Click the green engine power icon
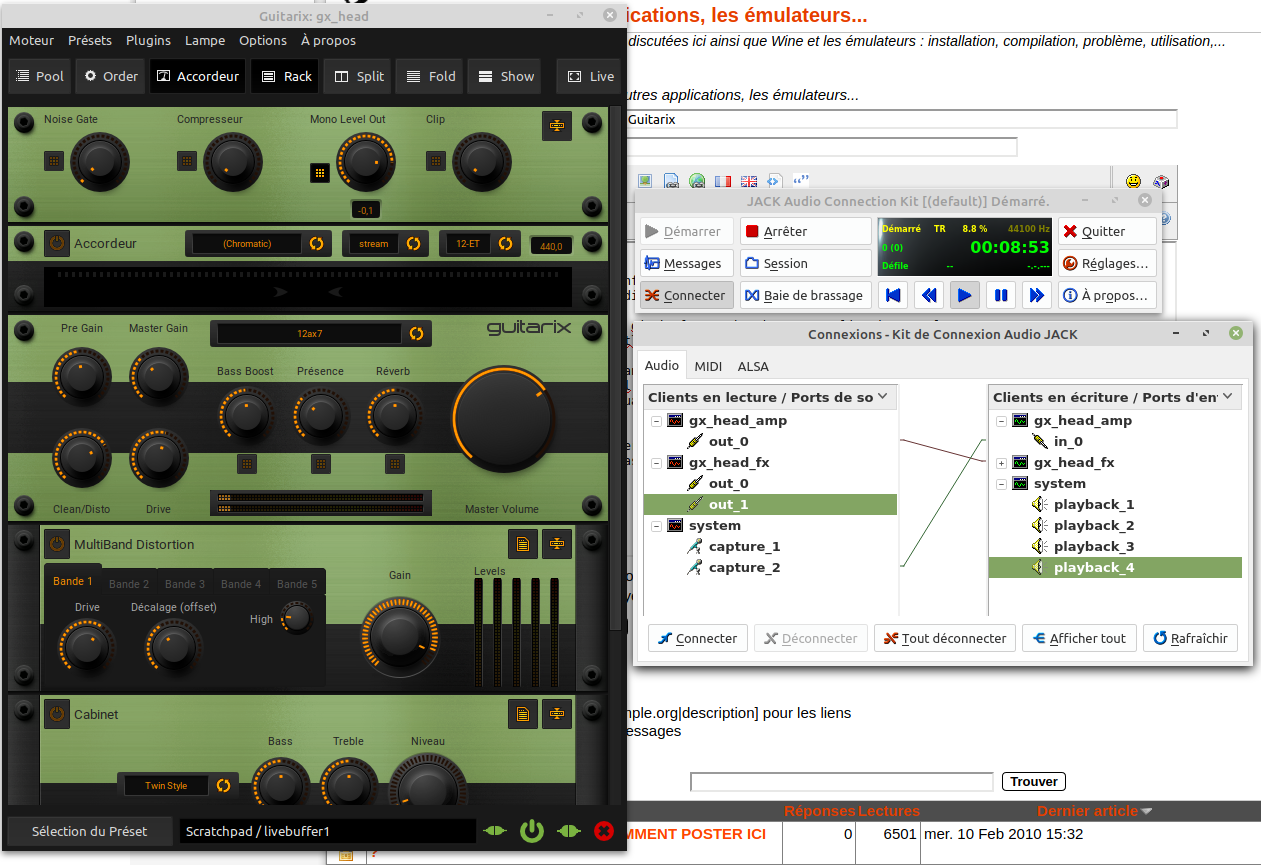Image resolution: width=1261 pixels, height=865 pixels. tap(531, 831)
